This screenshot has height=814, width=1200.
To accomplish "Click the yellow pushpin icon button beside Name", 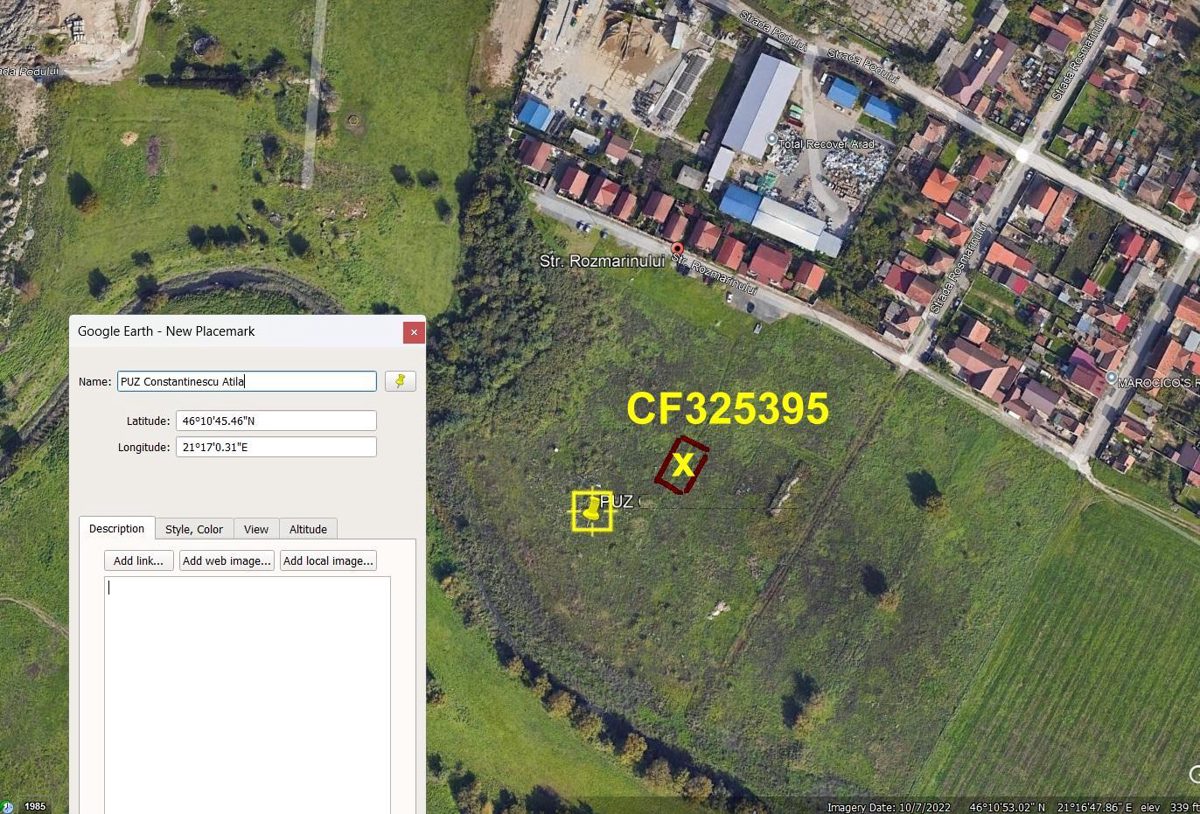I will coord(400,381).
